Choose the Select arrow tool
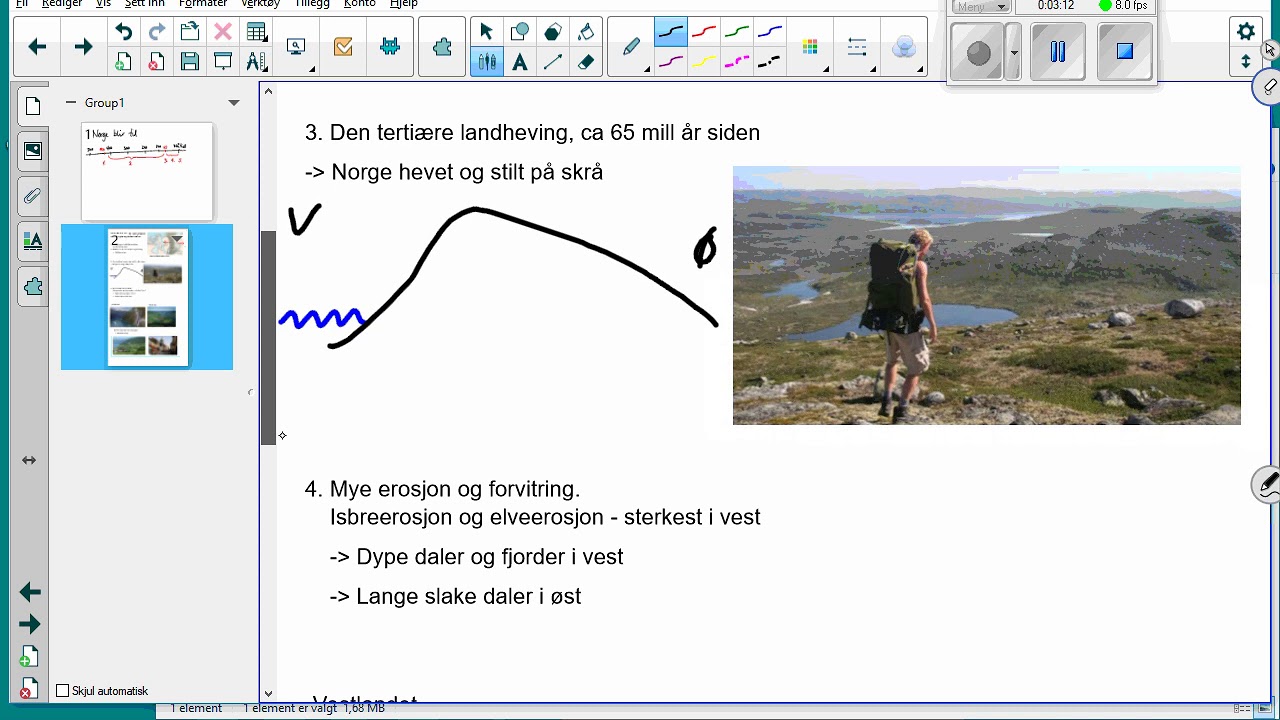This screenshot has width=1280, height=720. coord(487,32)
